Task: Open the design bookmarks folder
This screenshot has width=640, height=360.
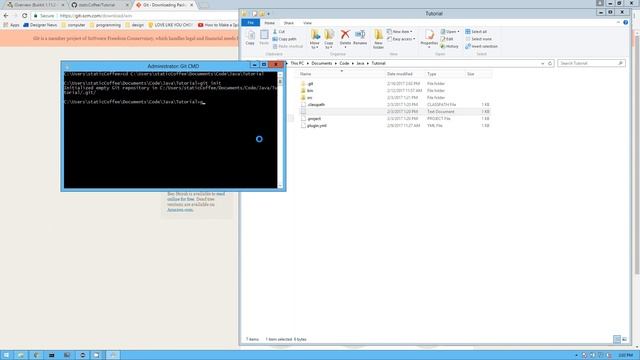Action: pyautogui.click(x=134, y=25)
